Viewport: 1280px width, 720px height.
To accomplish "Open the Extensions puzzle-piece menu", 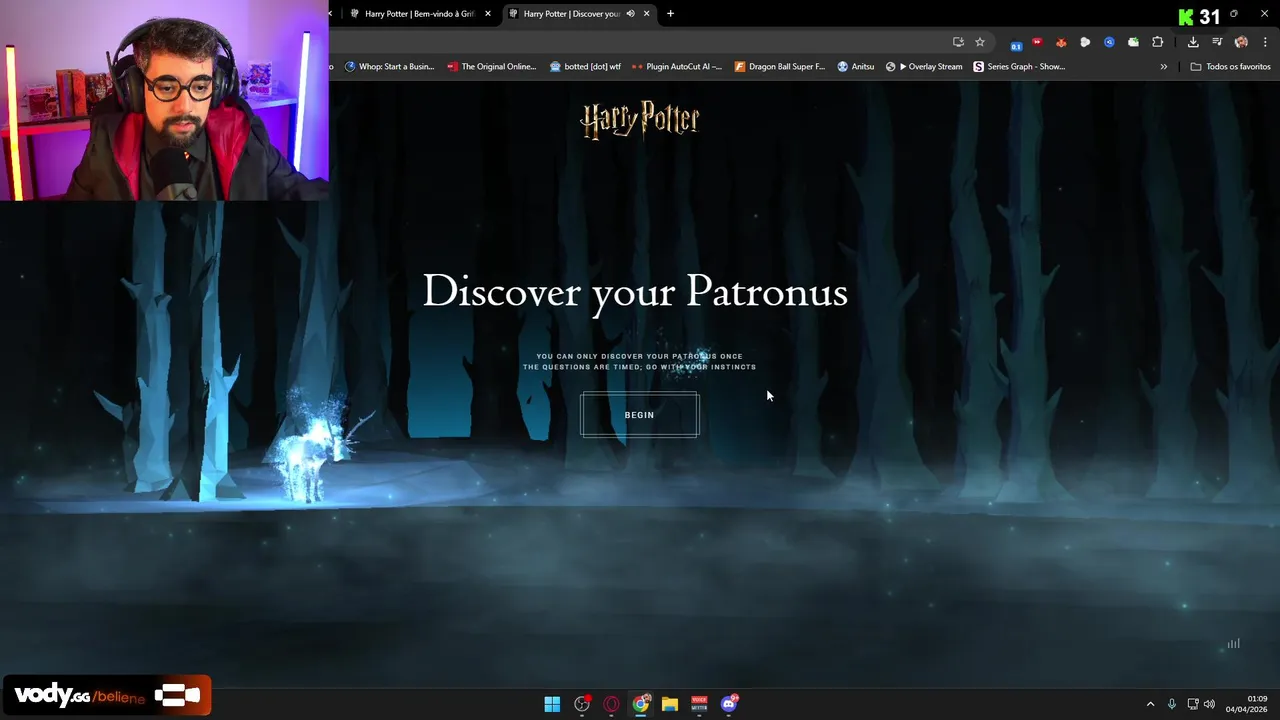I will click(1157, 42).
